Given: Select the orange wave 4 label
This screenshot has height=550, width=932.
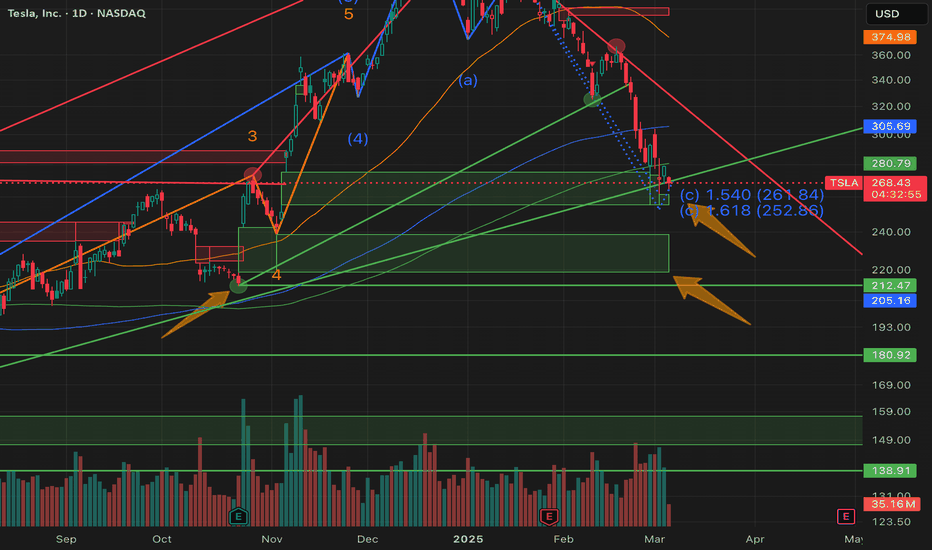Looking at the screenshot, I should click(276, 275).
